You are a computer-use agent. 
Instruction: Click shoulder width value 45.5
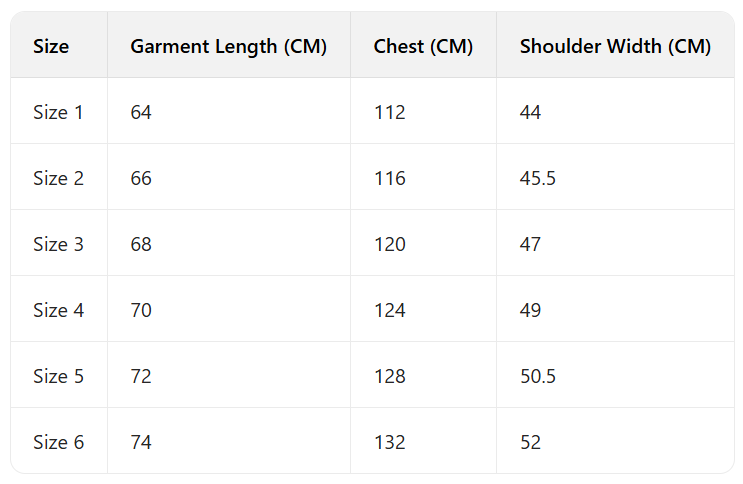(538, 178)
